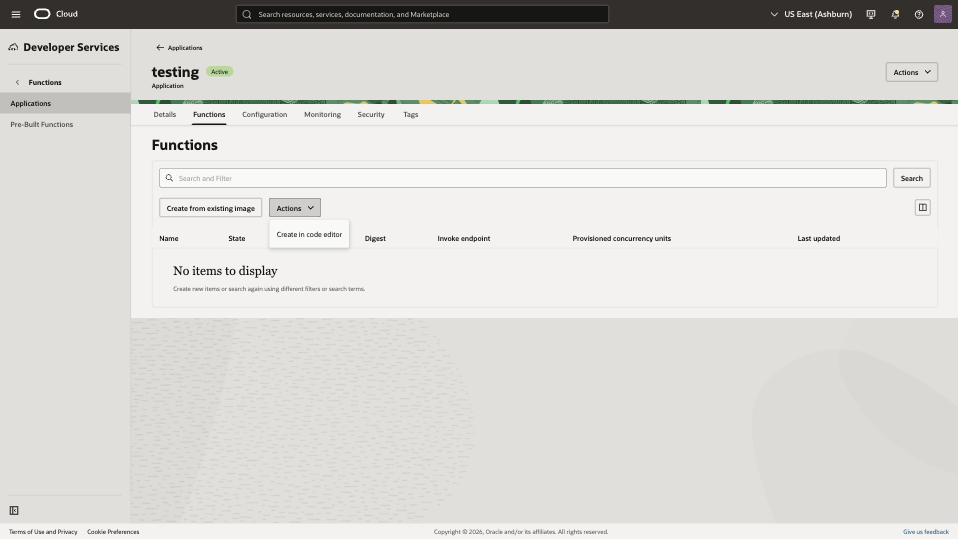Click the Last updated column header

click(x=819, y=238)
